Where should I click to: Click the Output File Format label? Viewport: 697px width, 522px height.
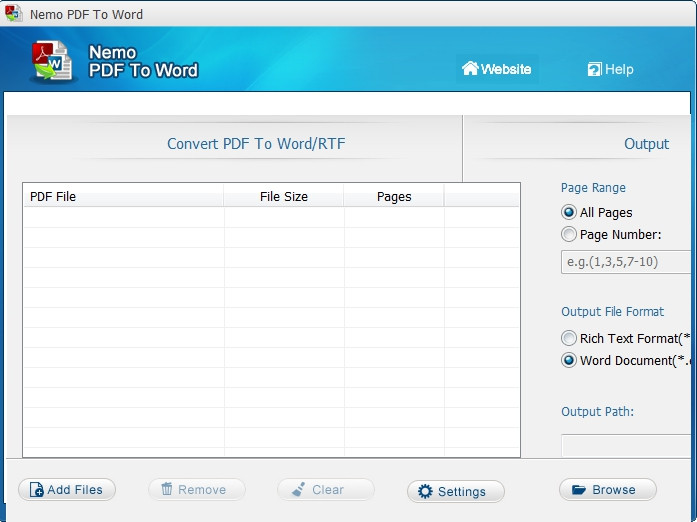613,312
